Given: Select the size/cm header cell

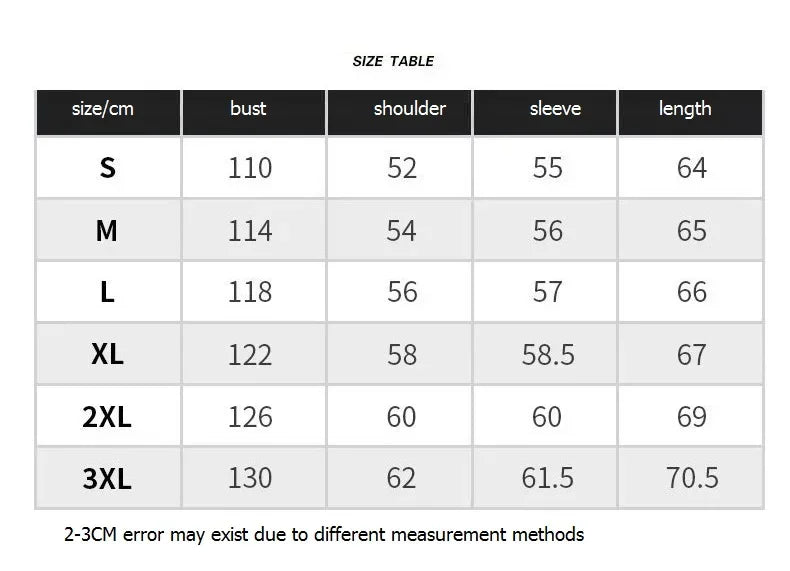Looking at the screenshot, I should tap(103, 109).
